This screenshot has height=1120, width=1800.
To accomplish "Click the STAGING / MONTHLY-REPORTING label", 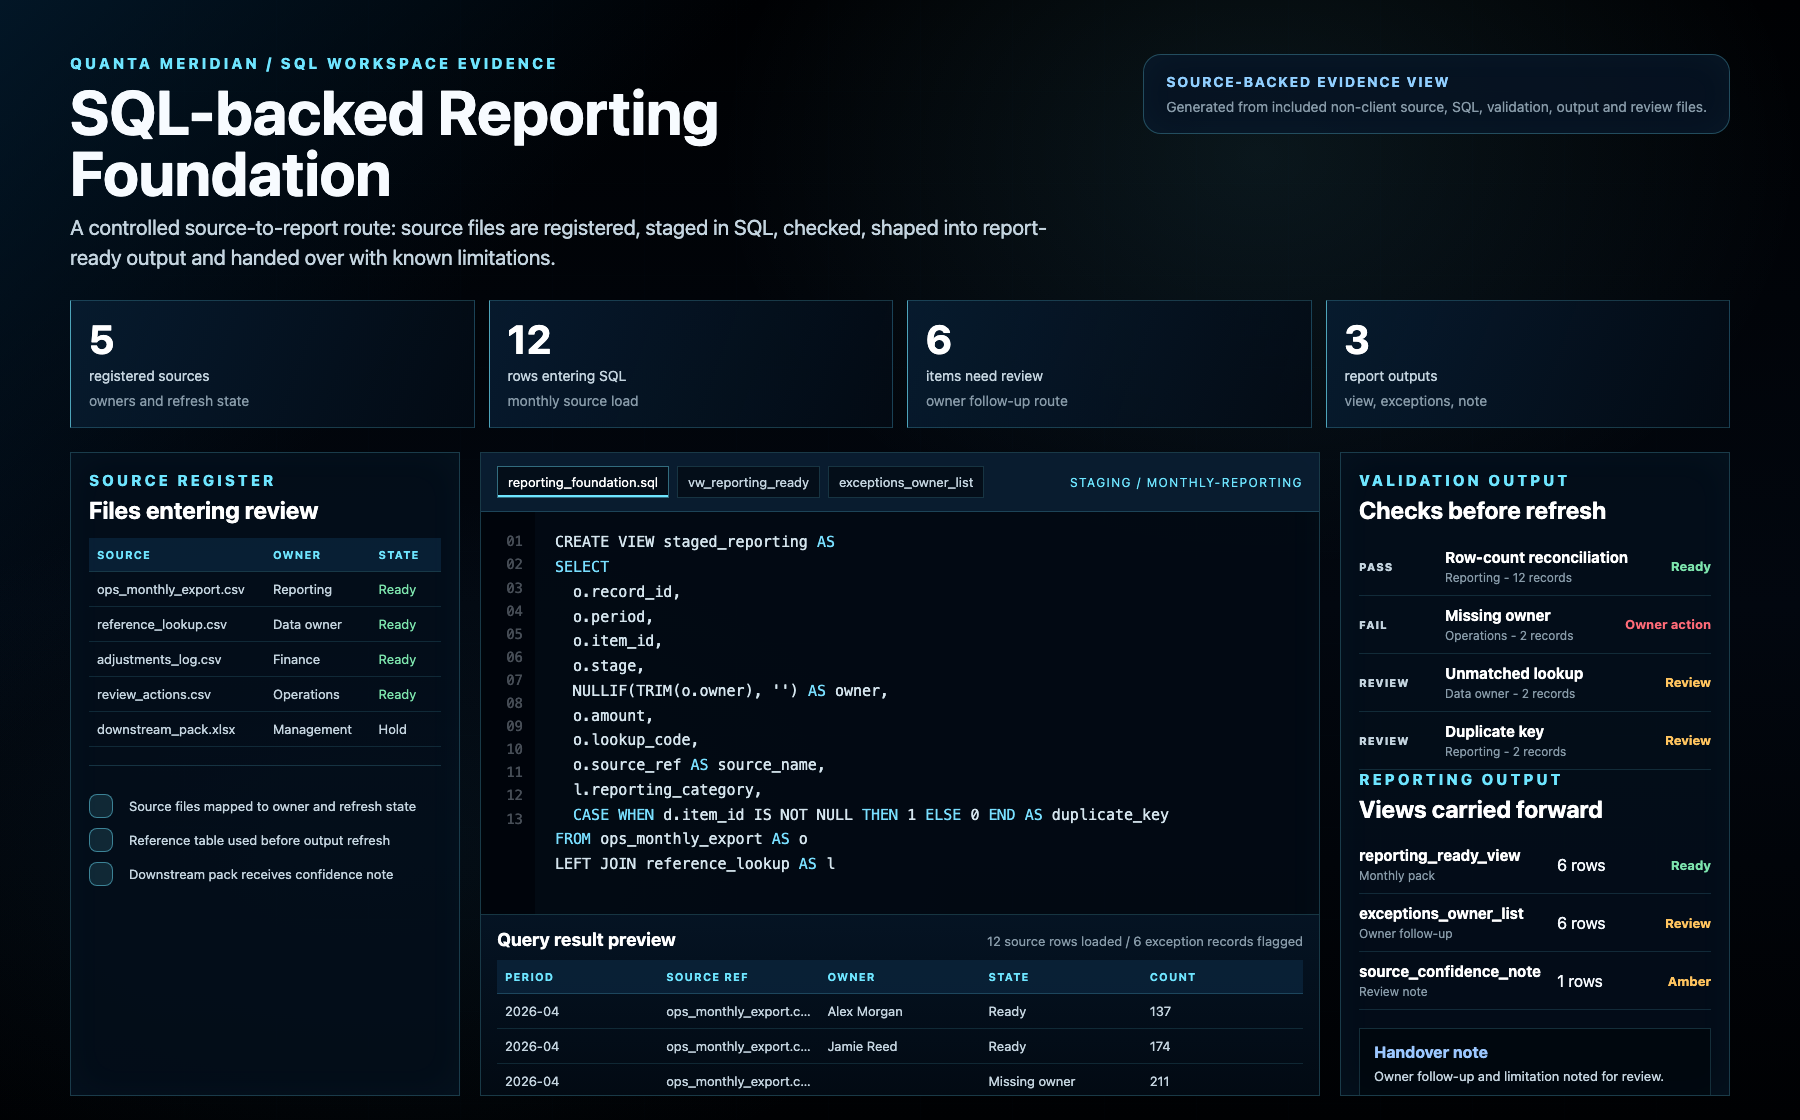I will click(1186, 483).
